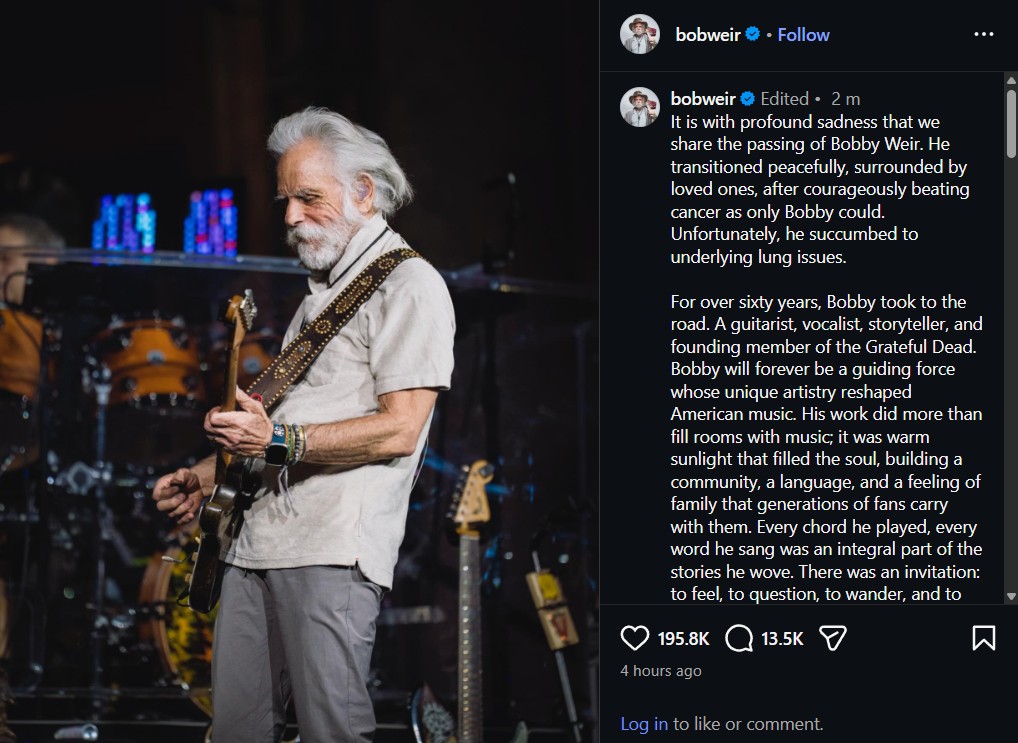Save the post with the bookmark icon
This screenshot has width=1018, height=743.
(x=983, y=638)
